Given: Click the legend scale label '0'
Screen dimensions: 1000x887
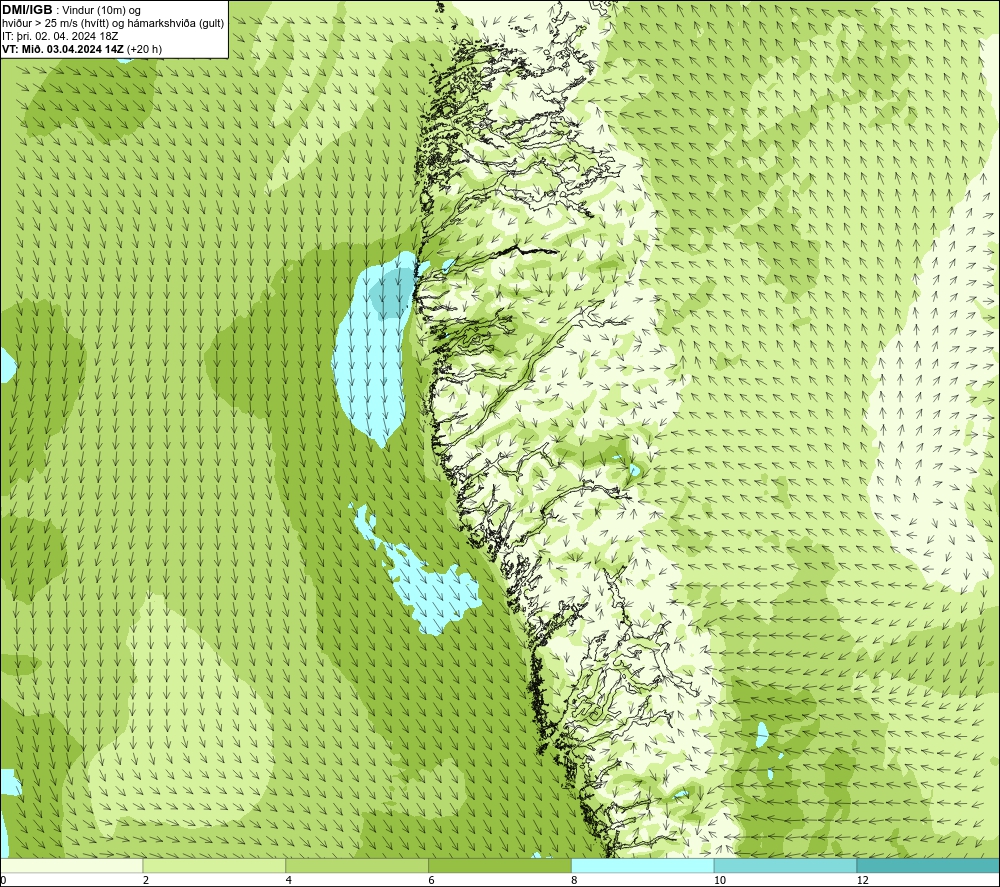Looking at the screenshot, I should tap(3, 880).
